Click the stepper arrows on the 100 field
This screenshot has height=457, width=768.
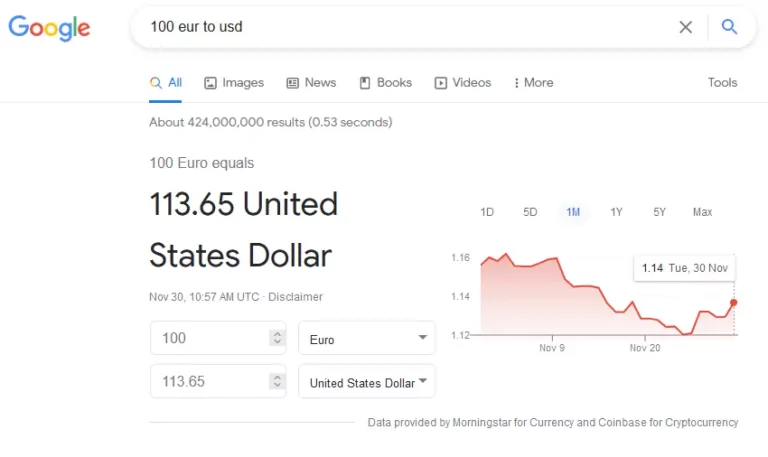tap(277, 337)
